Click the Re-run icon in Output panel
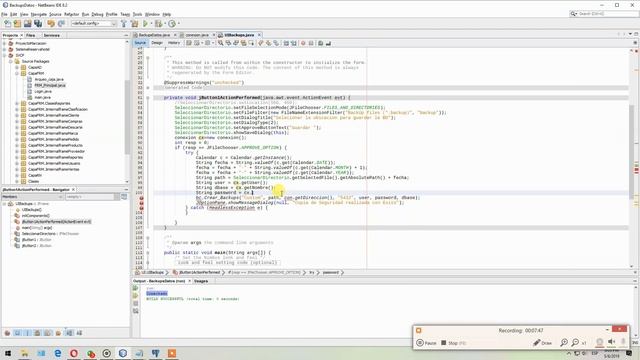The width and height of the screenshot is (640, 360). (136, 288)
